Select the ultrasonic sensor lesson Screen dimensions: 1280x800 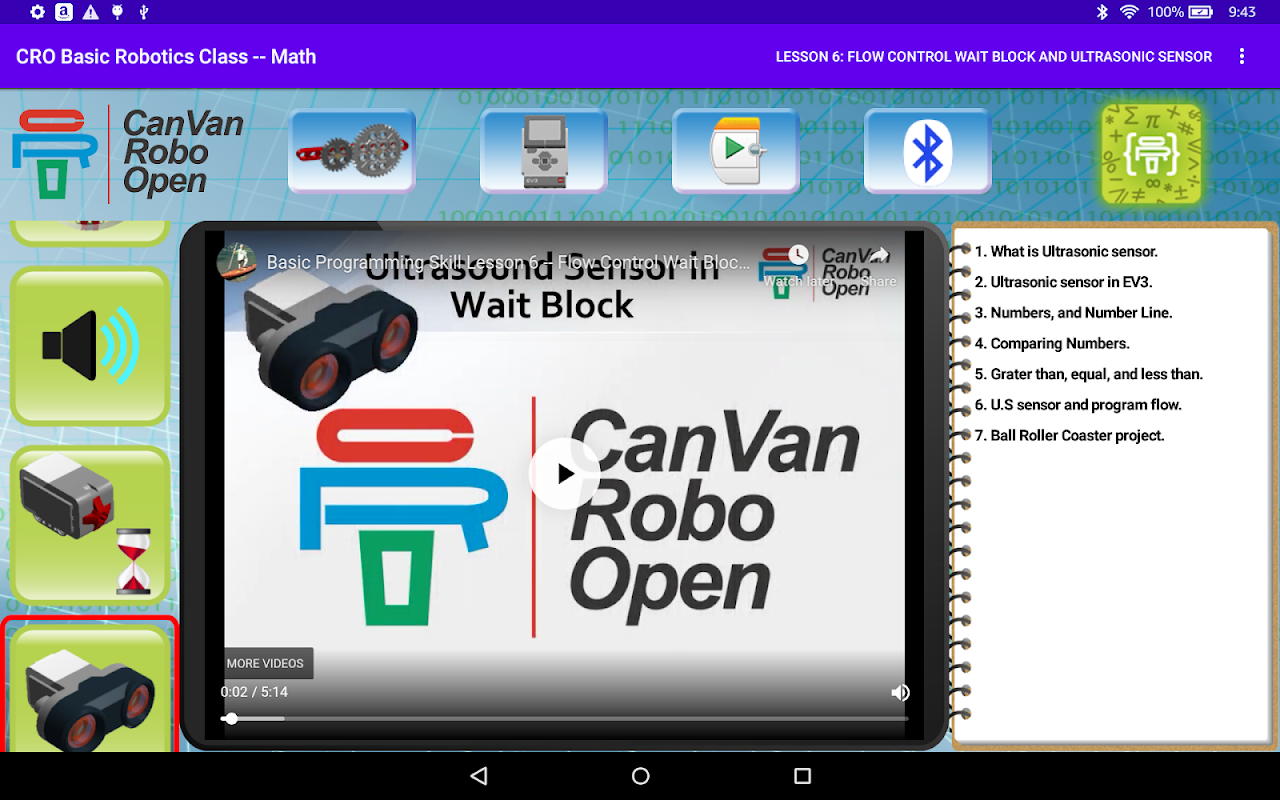[x=90, y=686]
